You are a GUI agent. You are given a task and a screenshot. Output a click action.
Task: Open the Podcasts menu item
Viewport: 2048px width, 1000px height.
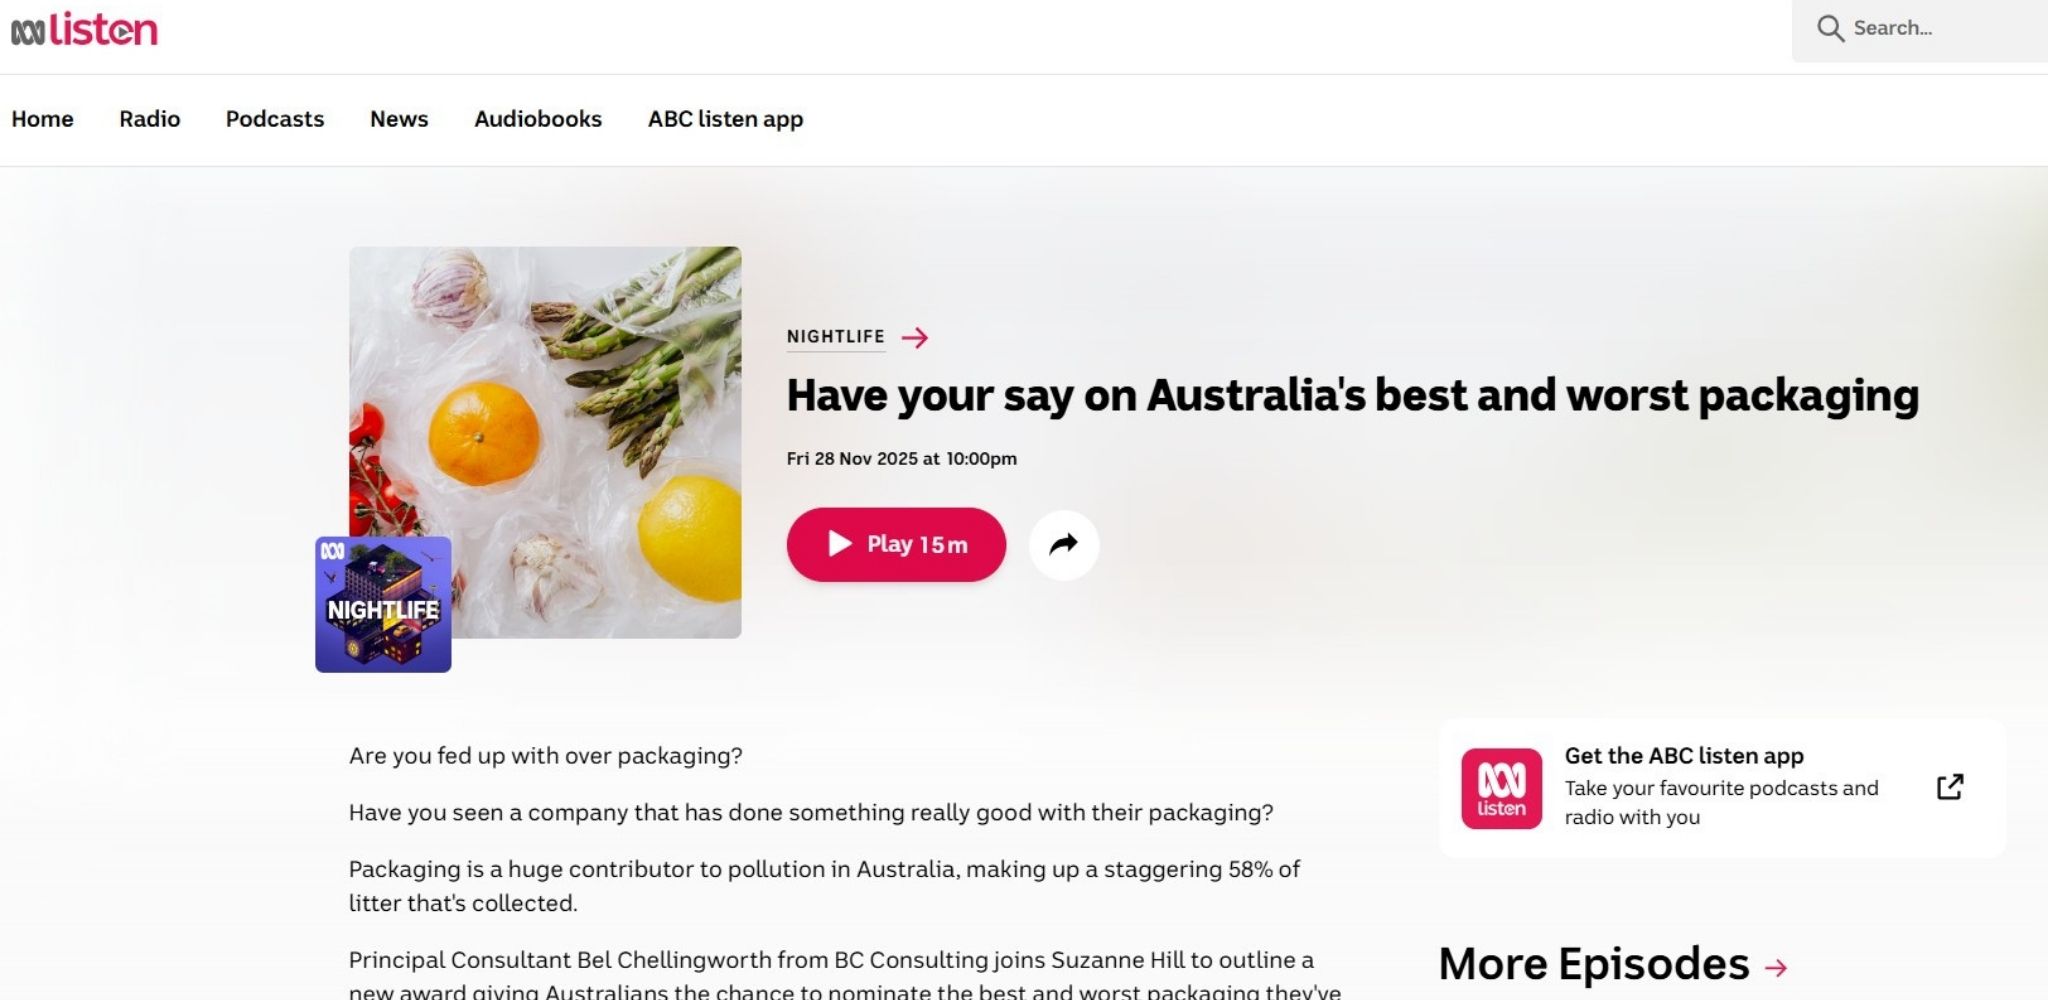275,119
